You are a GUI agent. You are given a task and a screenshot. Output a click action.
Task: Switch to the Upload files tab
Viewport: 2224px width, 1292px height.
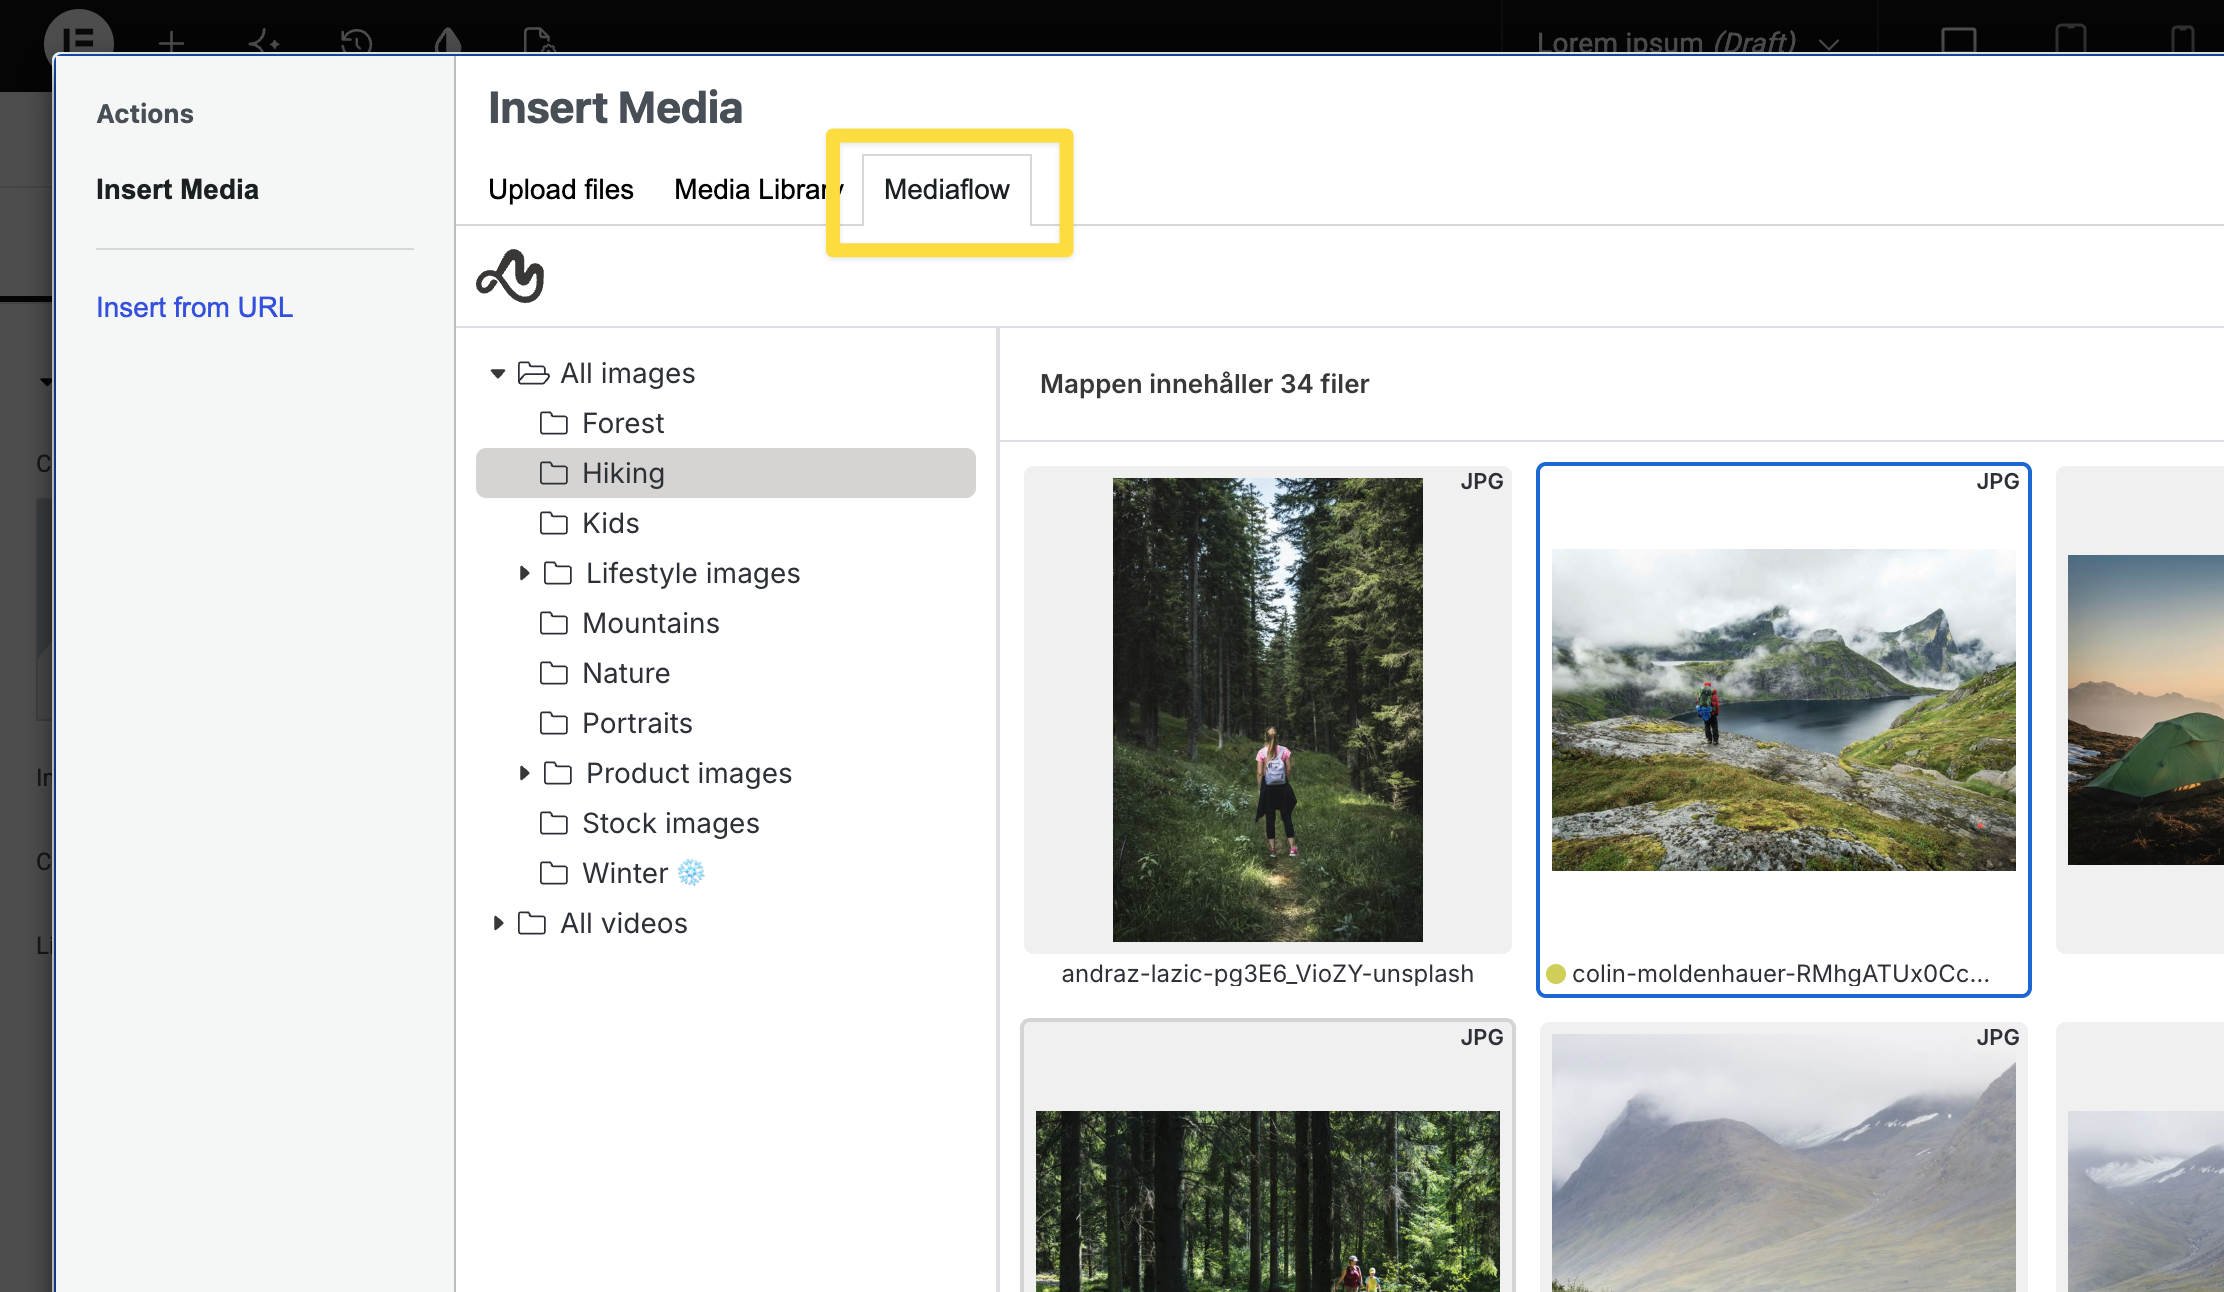click(561, 189)
